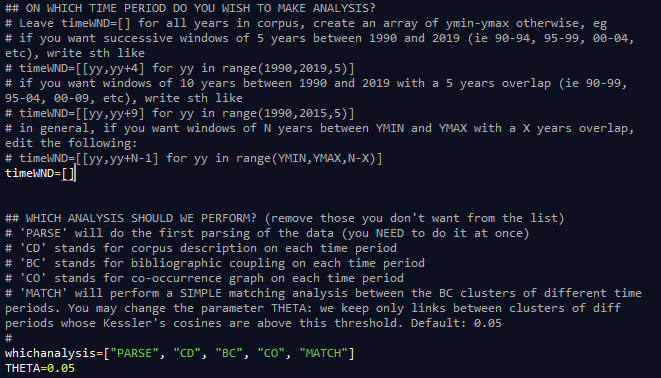Place cursor inside timeWND empty brackets
Viewport: 661px width, 378px height.
click(68, 173)
